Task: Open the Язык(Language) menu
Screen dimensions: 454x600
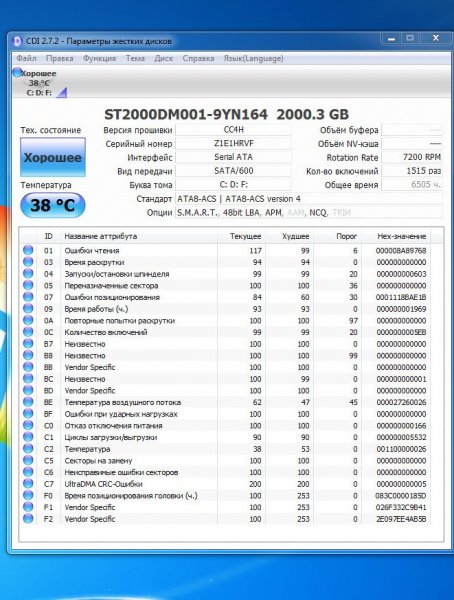Action: pyautogui.click(x=253, y=58)
